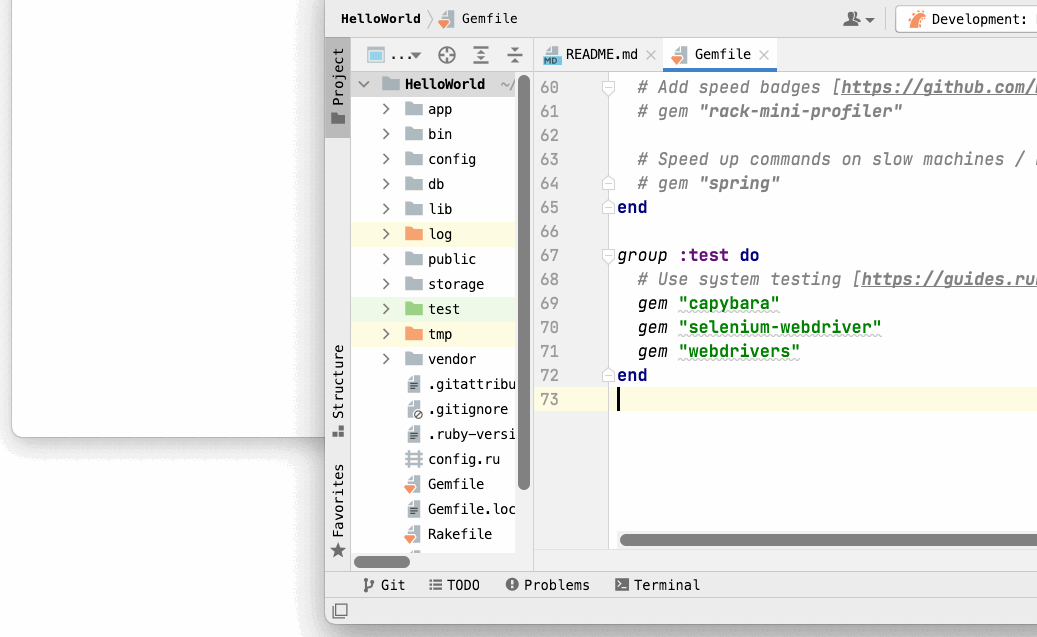Image resolution: width=1037 pixels, height=637 pixels.
Task: Open the TODO tool window
Action: pos(455,584)
